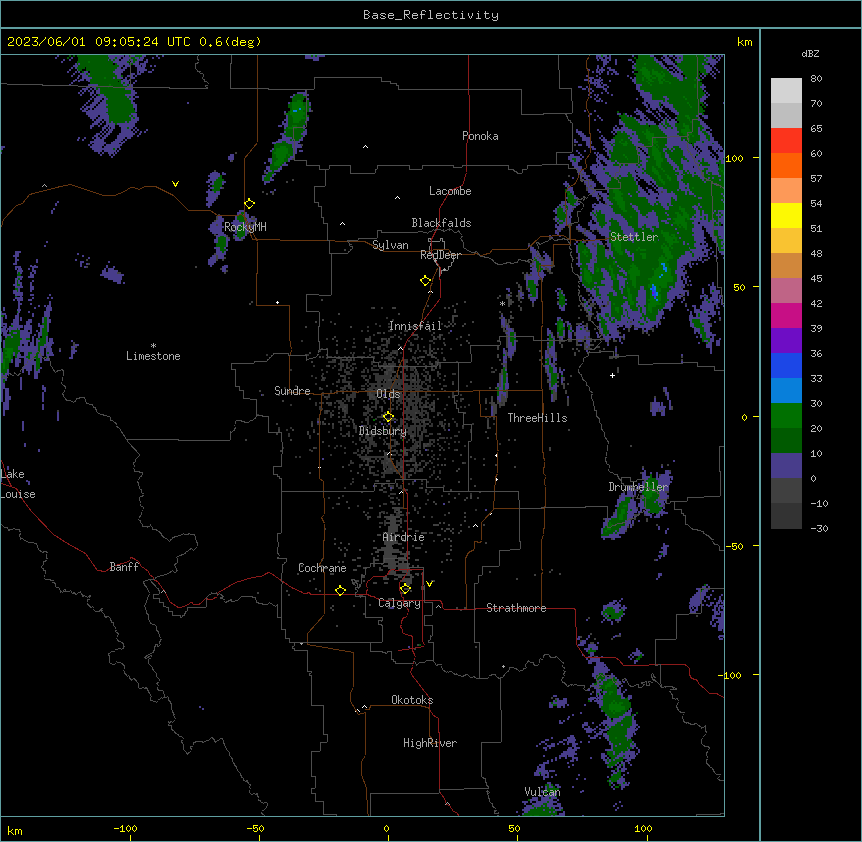Select the Cochrane label
862x842 pixels.
tap(322, 568)
